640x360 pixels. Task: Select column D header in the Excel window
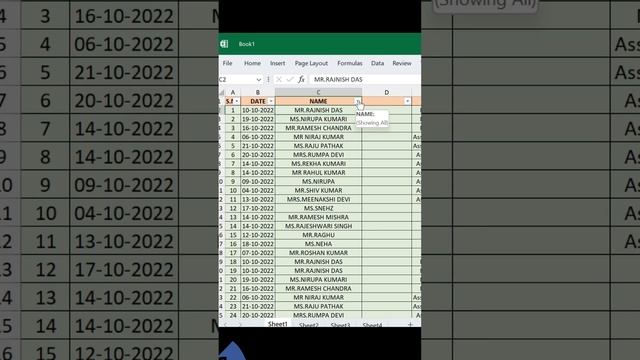(x=386, y=93)
